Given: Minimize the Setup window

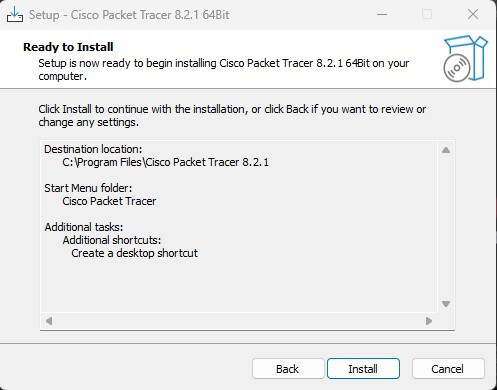Looking at the screenshot, I should tap(382, 15).
